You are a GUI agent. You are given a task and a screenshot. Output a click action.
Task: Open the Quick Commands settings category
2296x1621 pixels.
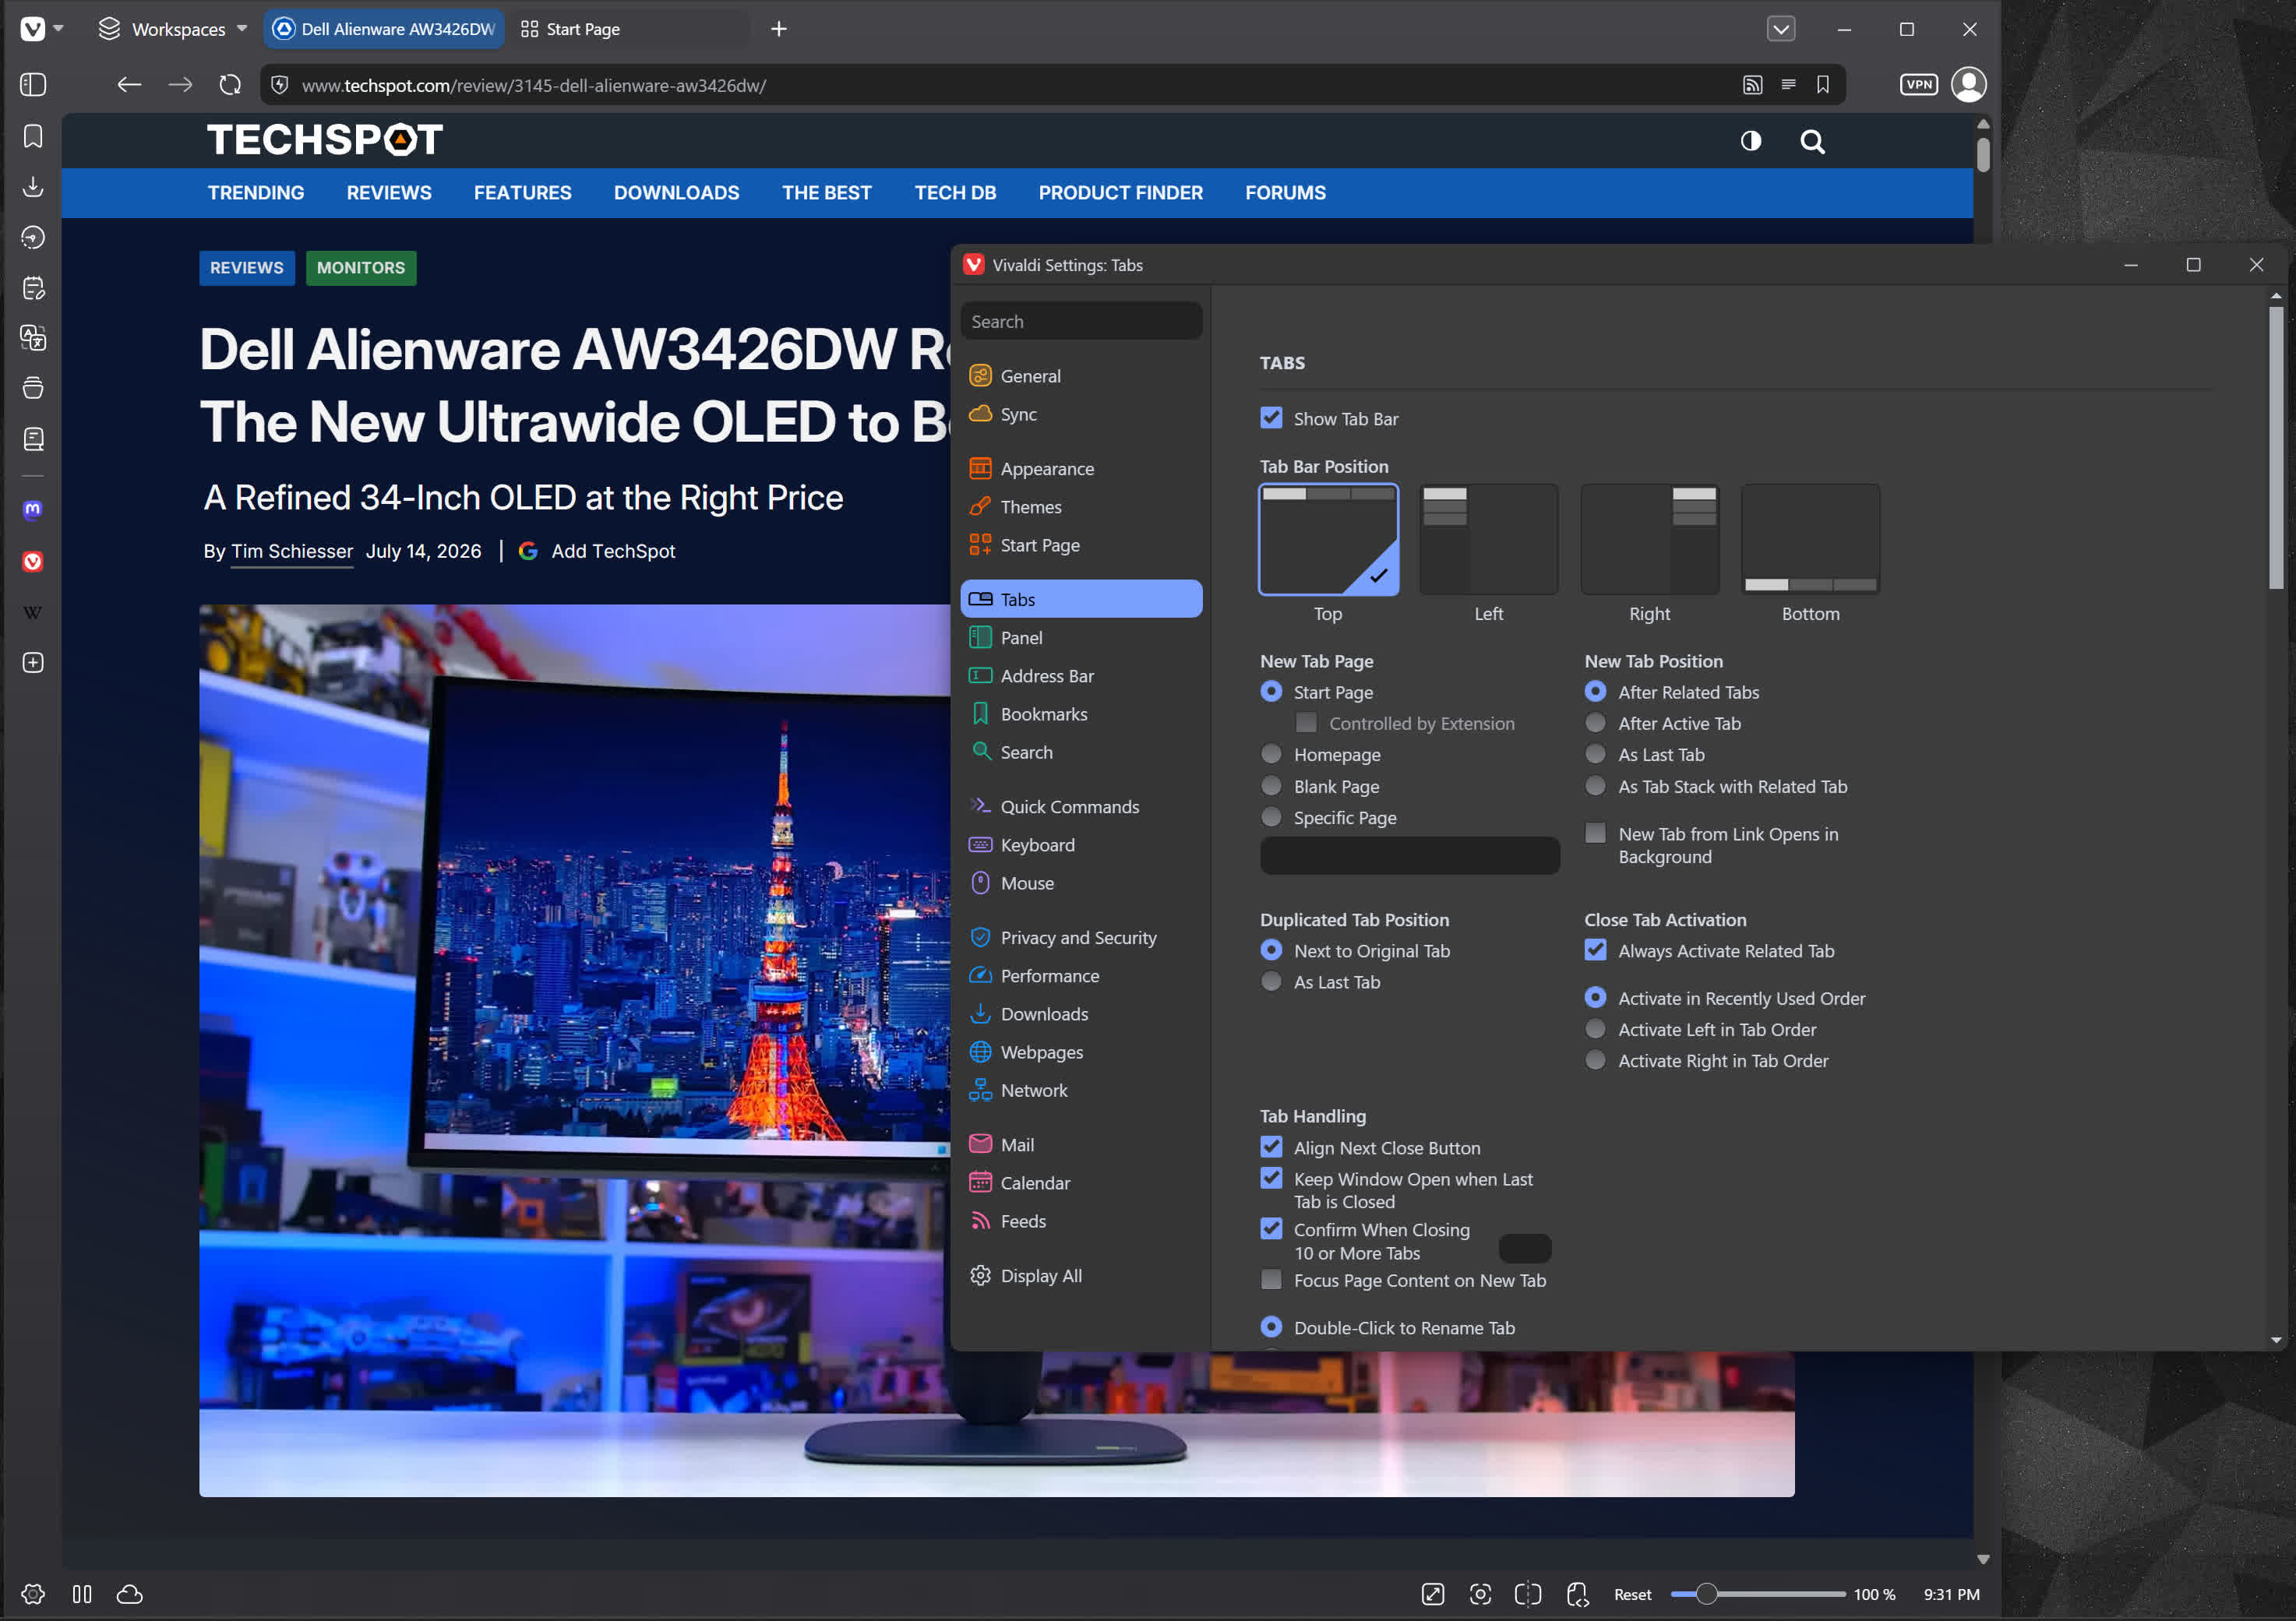tap(1080, 806)
